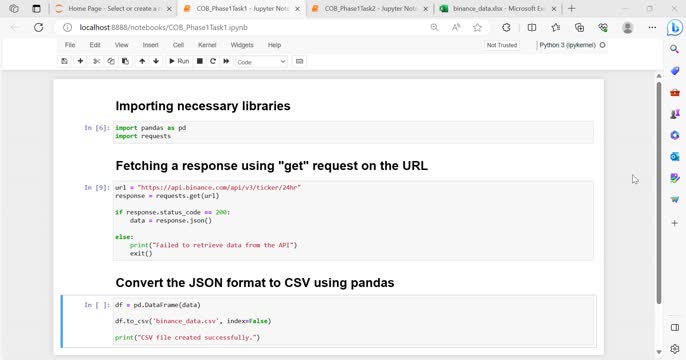Open a new browser tab
Image resolution: width=686 pixels, height=360 pixels.
(571, 8)
